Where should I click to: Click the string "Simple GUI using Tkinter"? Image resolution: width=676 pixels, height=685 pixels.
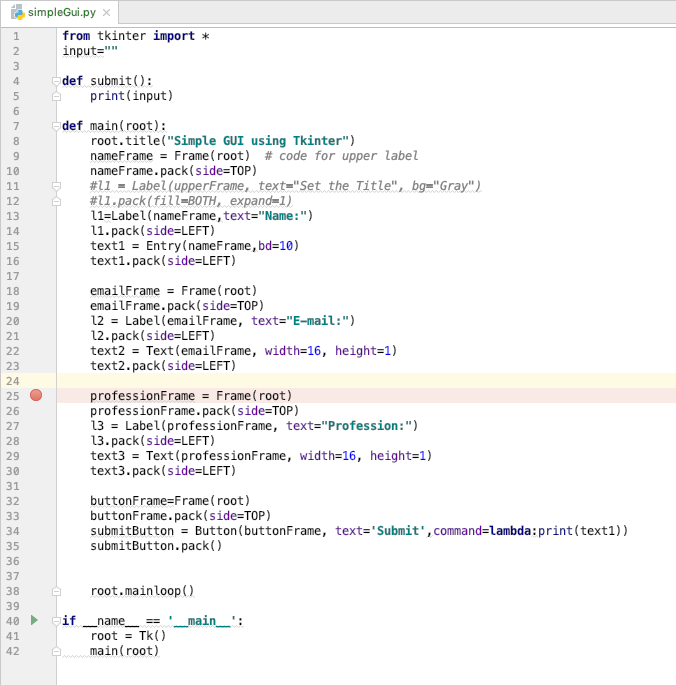click(258, 141)
